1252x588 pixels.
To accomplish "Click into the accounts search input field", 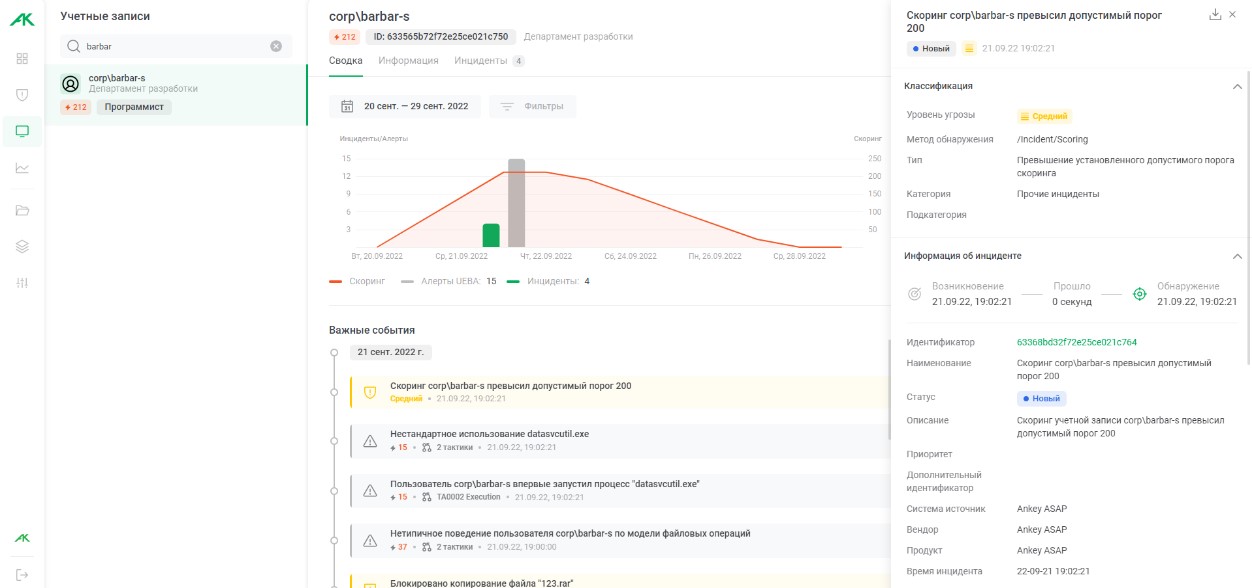I will click(x=170, y=46).
